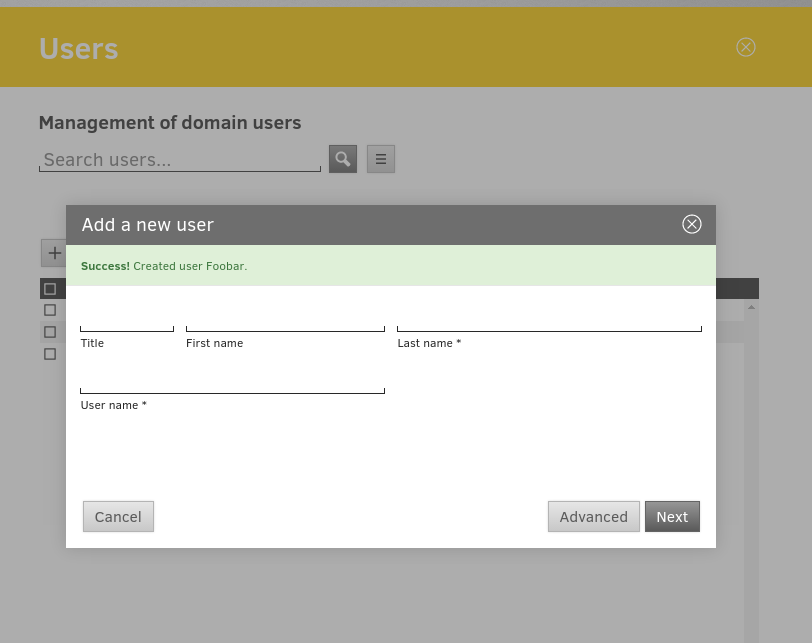
Task: Check the second user row checkbox
Action: click(x=50, y=332)
